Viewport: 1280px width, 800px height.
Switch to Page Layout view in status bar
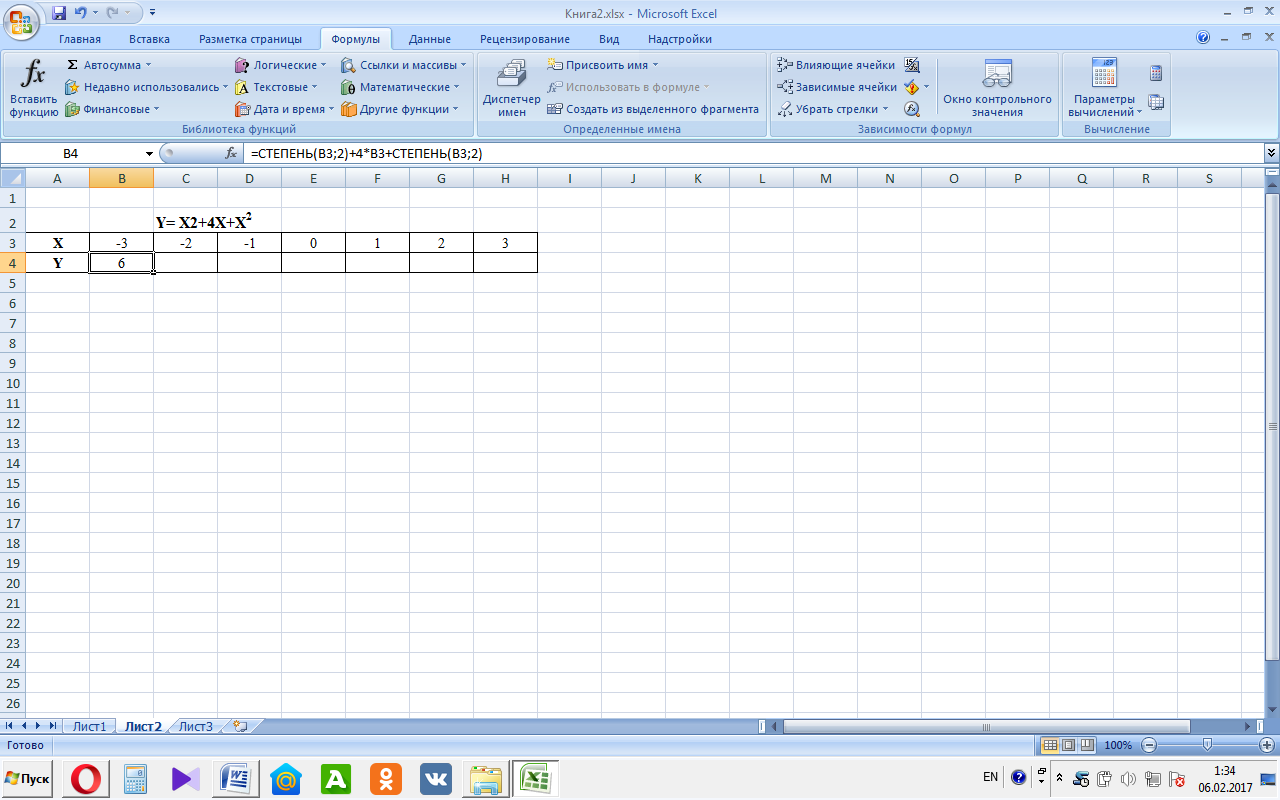(x=1067, y=745)
